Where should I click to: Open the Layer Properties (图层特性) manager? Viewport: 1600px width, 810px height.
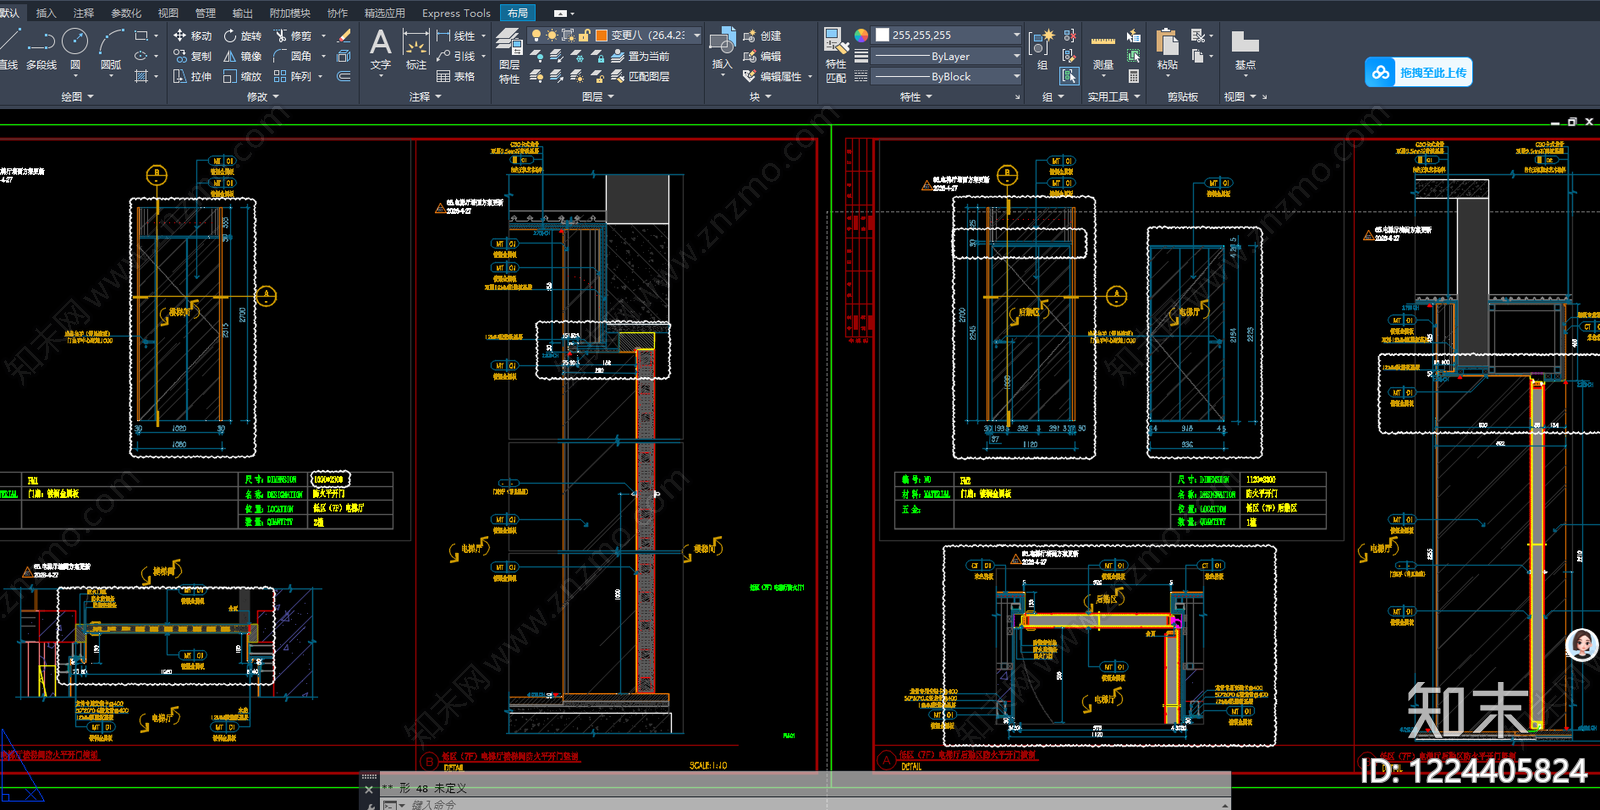pos(509,56)
